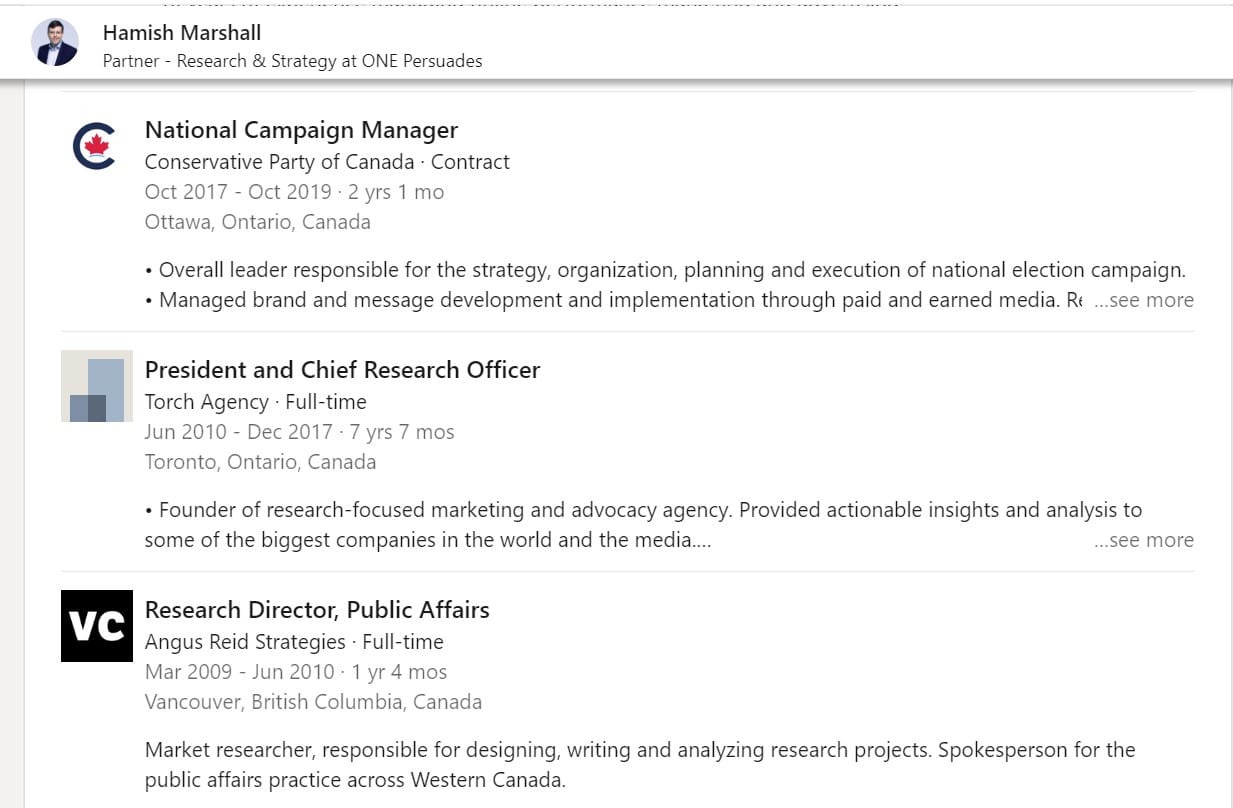Select the Vancouver, British Columbia location text

[x=313, y=702]
